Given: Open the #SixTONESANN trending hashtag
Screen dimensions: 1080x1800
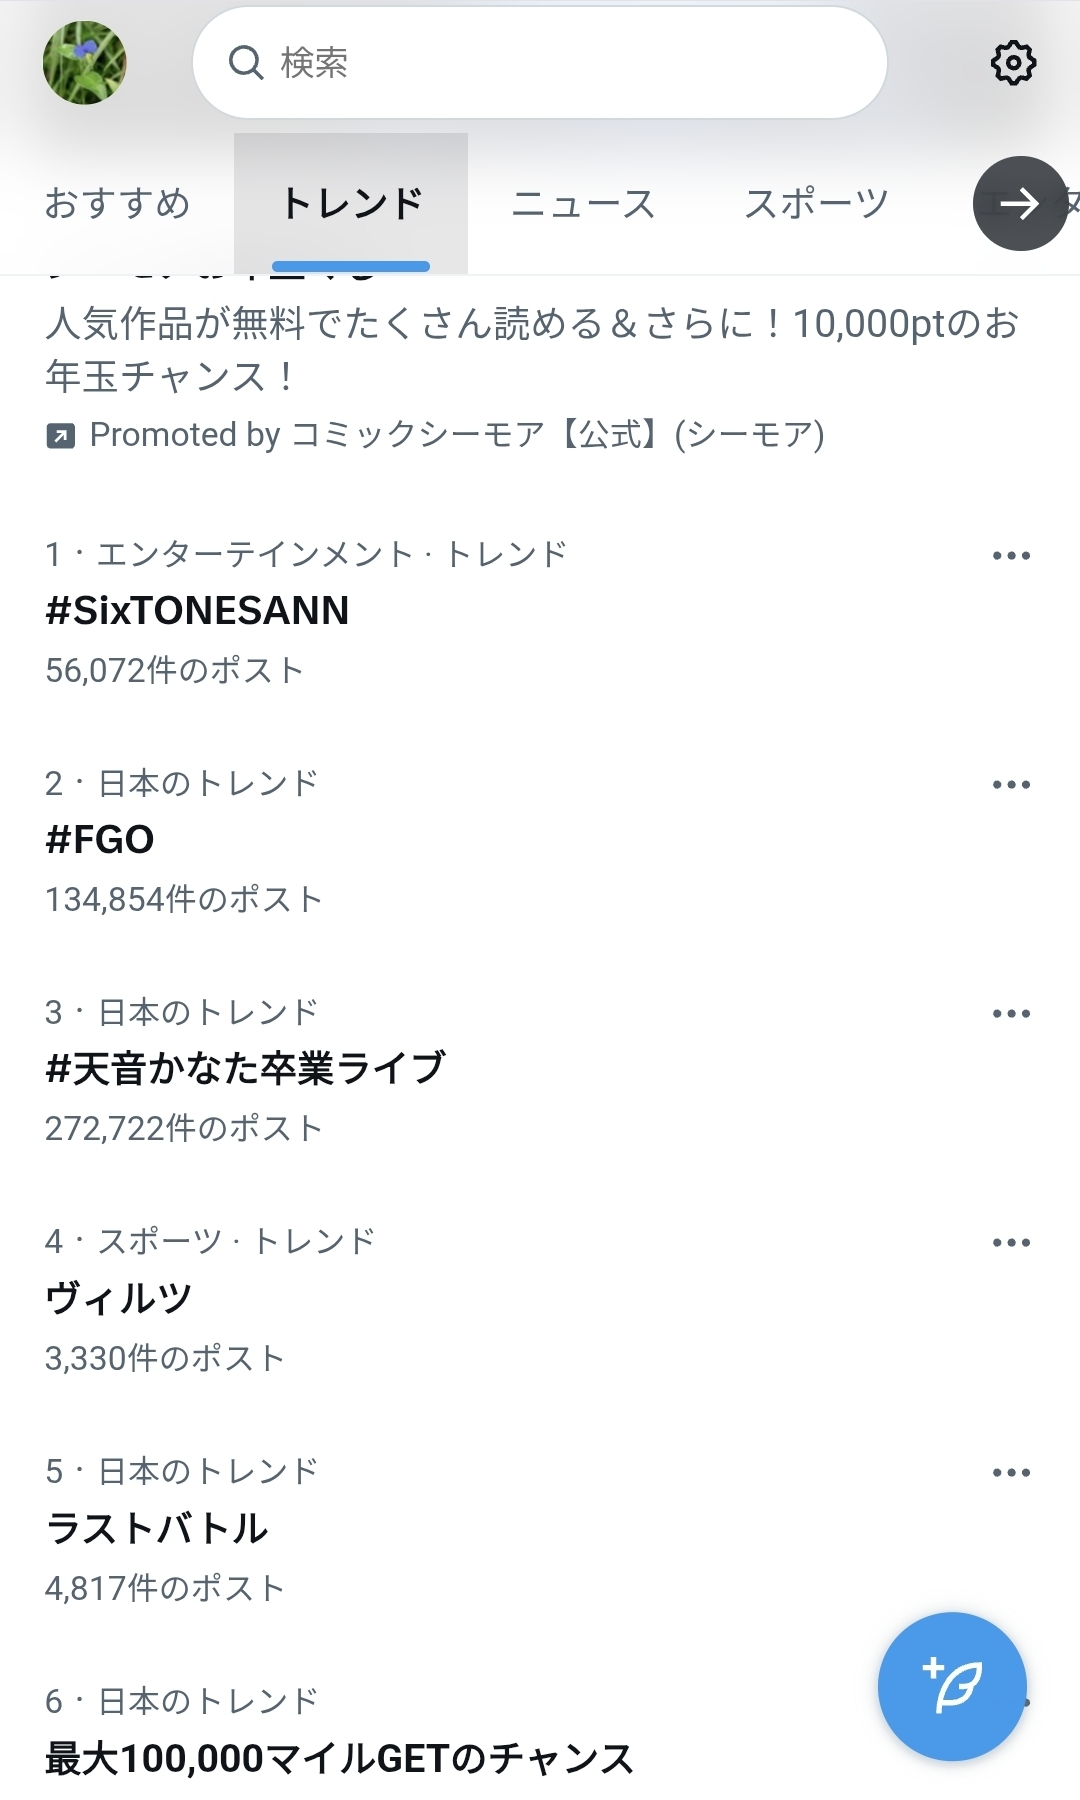Looking at the screenshot, I should pos(198,611).
